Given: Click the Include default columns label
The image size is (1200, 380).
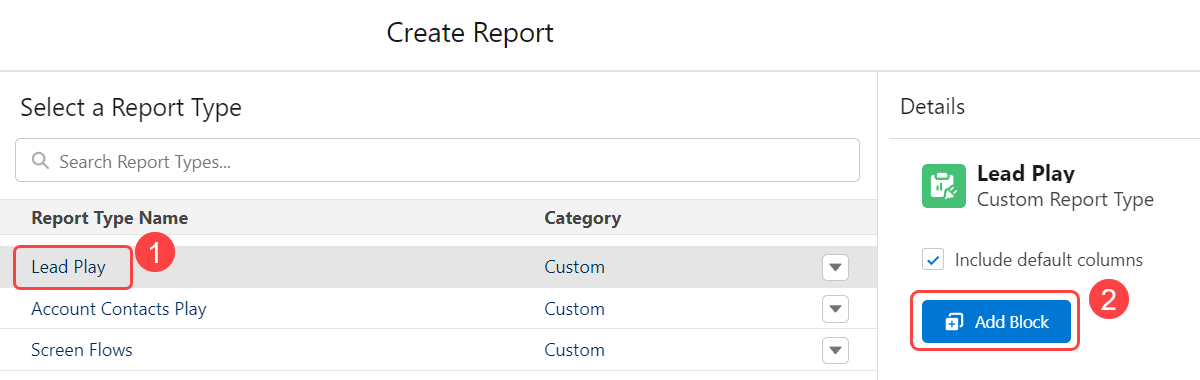Looking at the screenshot, I should point(1049,260).
